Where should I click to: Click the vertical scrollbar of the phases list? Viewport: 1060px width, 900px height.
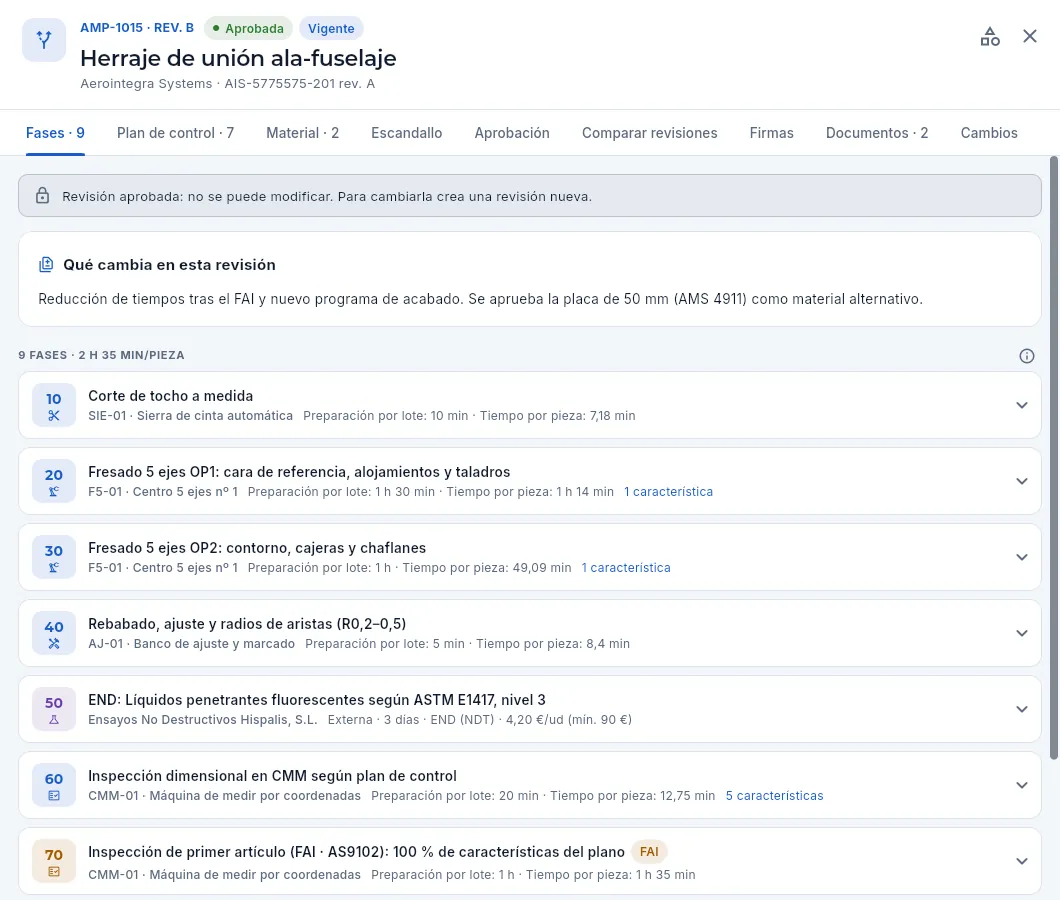coord(1053,457)
